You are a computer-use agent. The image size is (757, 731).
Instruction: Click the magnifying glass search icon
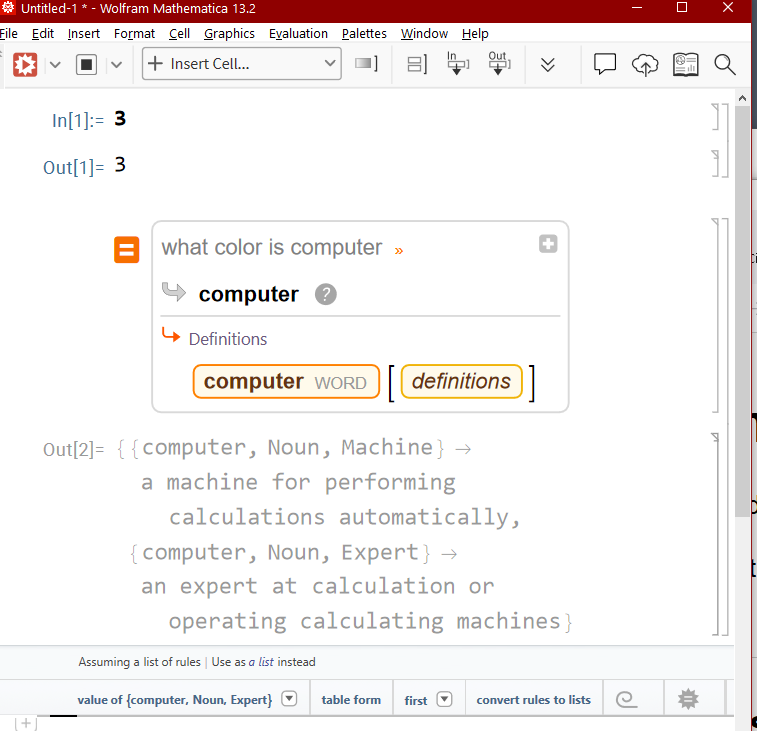pyautogui.click(x=725, y=65)
